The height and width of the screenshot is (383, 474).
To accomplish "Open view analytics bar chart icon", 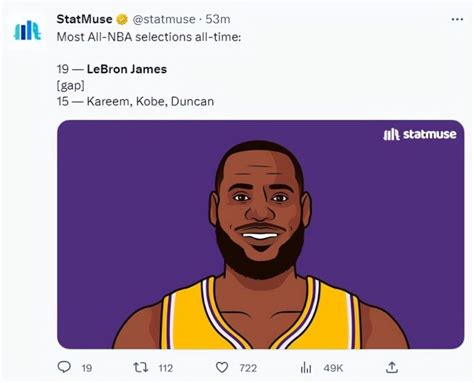I will tap(306, 368).
